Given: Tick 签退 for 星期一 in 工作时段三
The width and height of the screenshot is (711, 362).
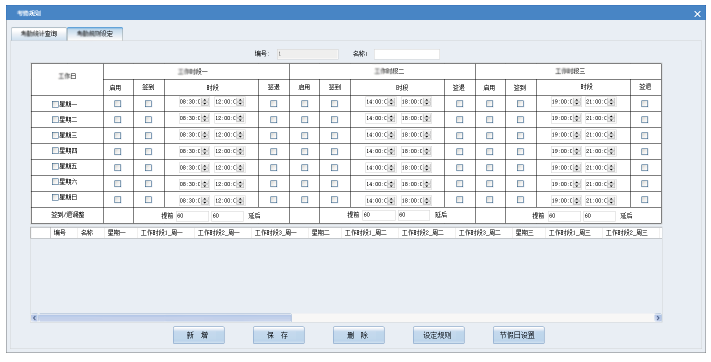Looking at the screenshot, I should point(644,103).
